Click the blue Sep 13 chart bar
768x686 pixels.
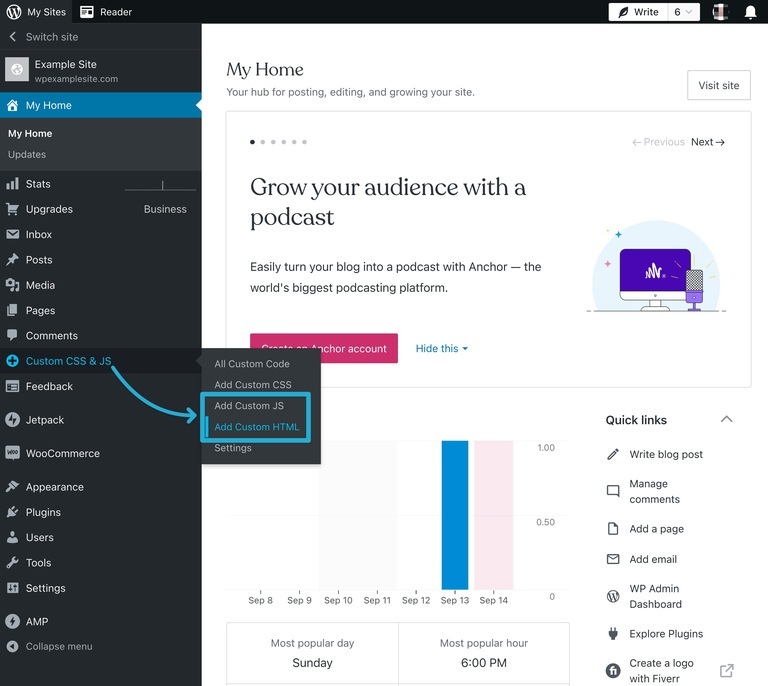click(x=455, y=515)
